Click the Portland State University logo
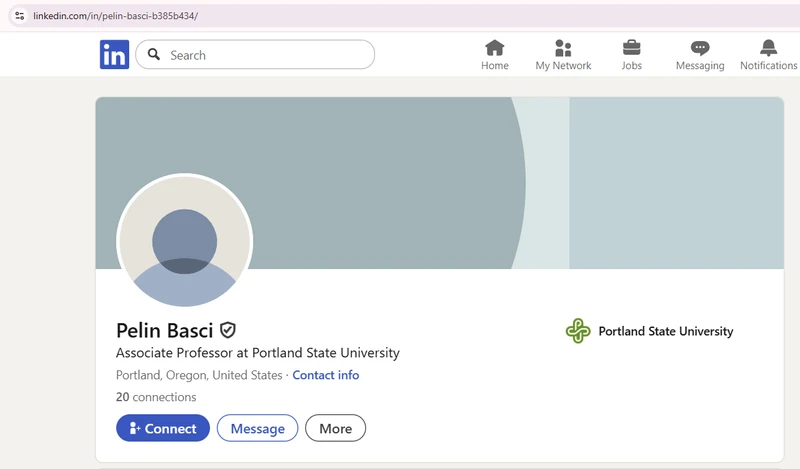This screenshot has height=469, width=800. tap(578, 331)
